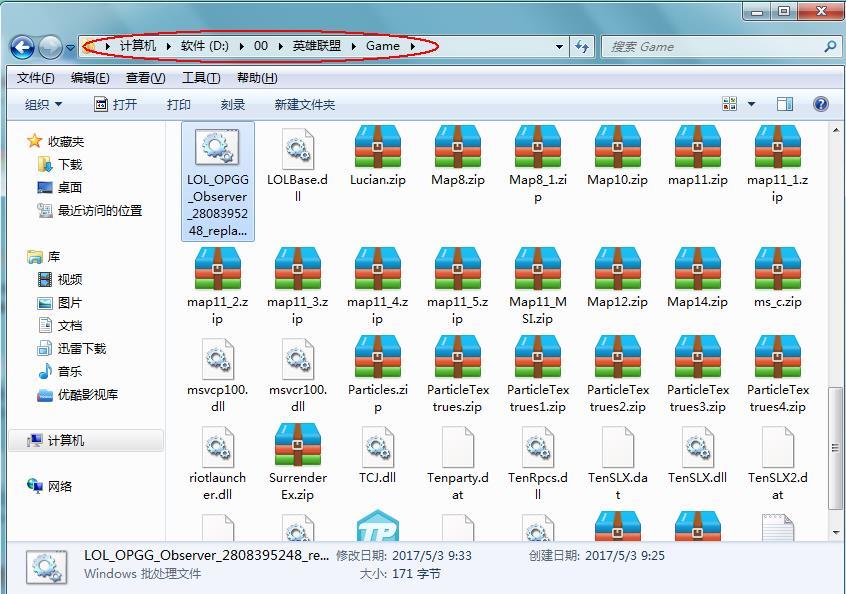
Task: Expand the 组织 dropdown
Action: pyautogui.click(x=43, y=104)
